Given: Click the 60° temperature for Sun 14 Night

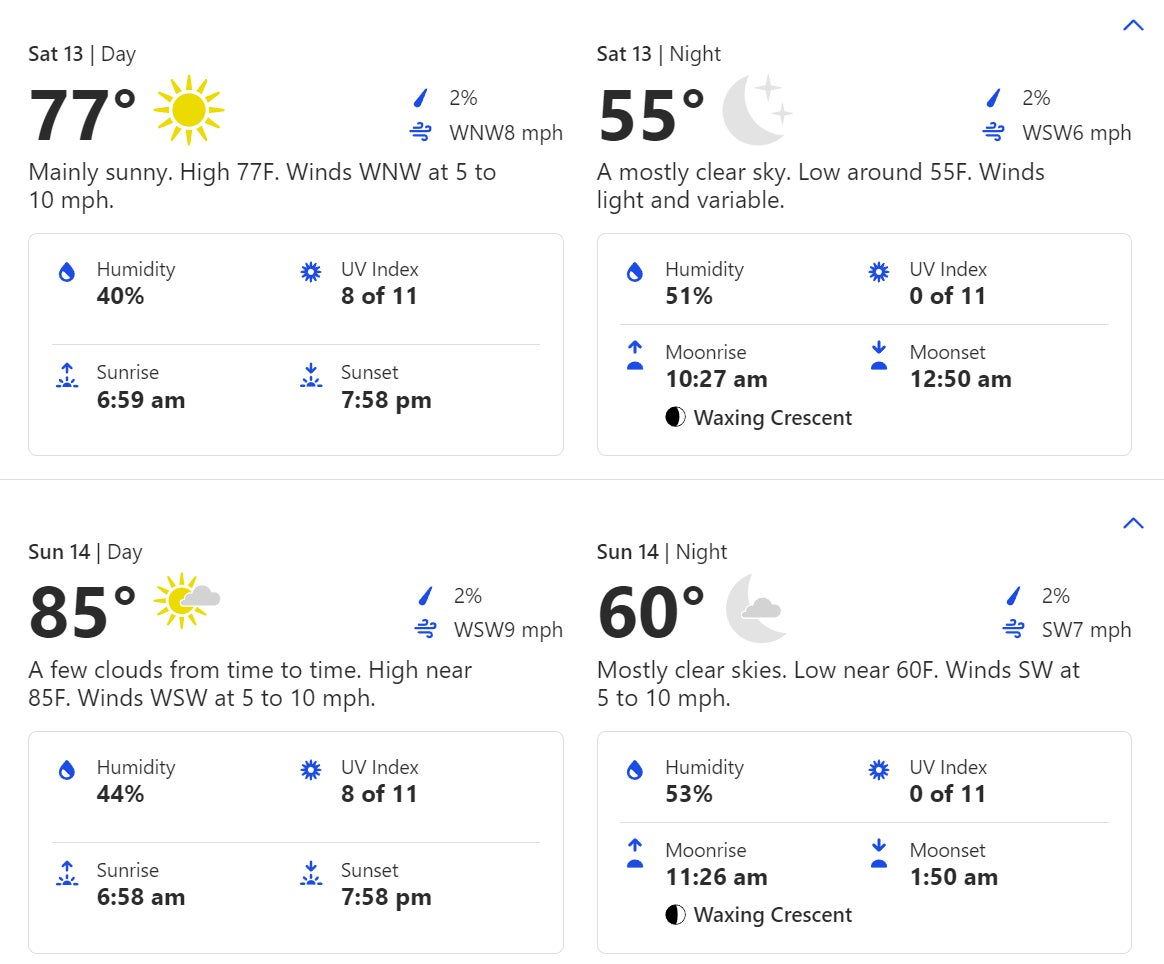Looking at the screenshot, I should click(x=651, y=613).
